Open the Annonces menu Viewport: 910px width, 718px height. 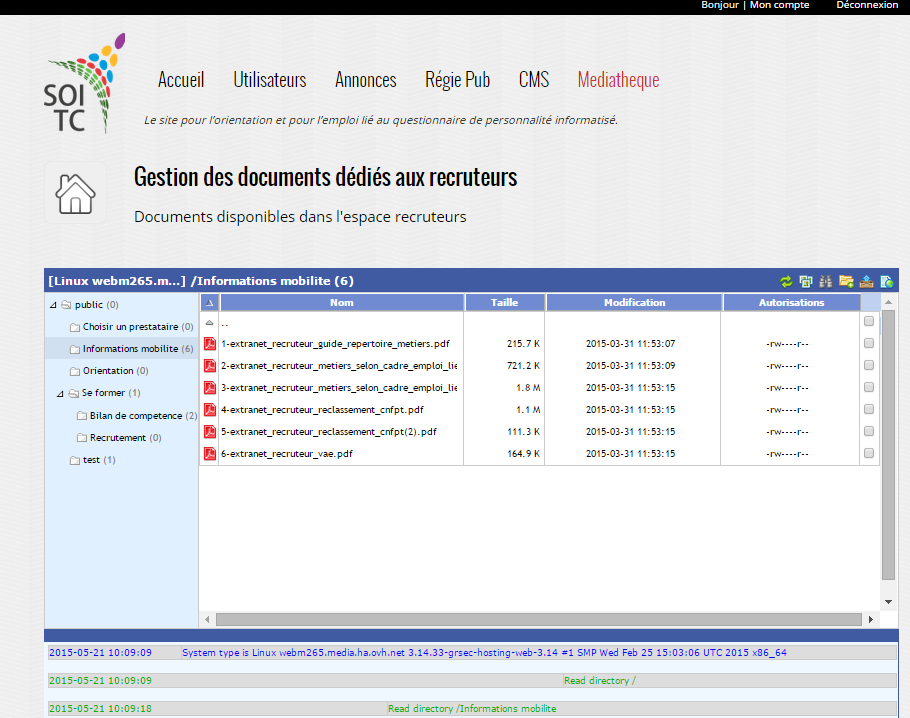coord(365,80)
